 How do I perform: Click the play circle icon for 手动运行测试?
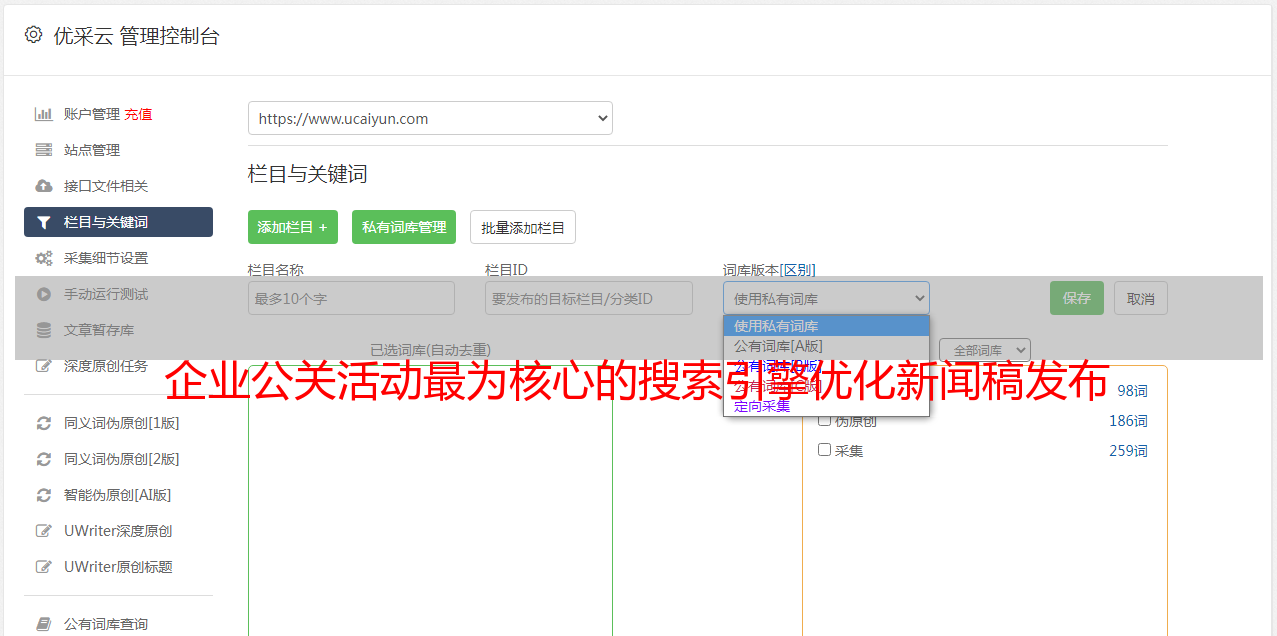[44, 294]
